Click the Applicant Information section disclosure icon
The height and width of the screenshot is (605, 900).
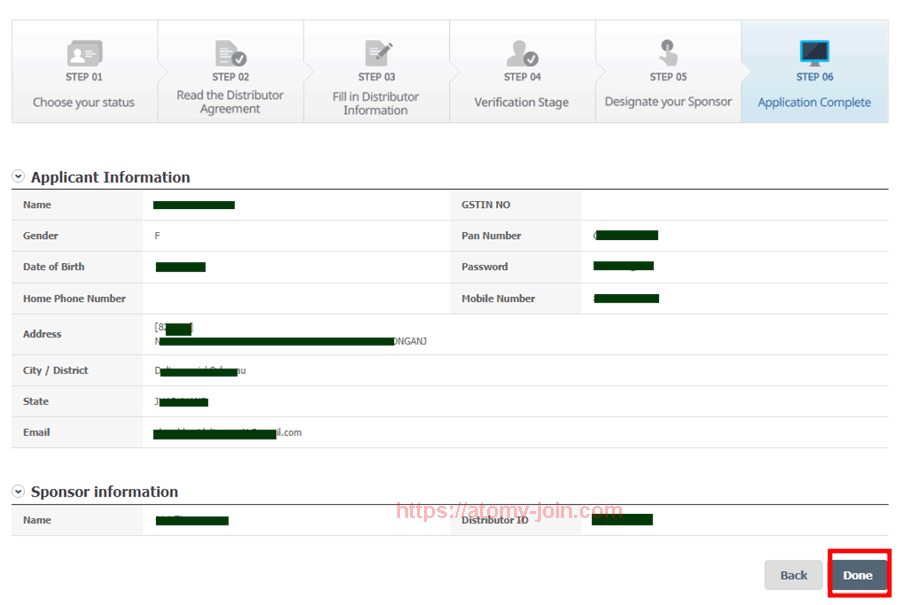click(x=17, y=176)
